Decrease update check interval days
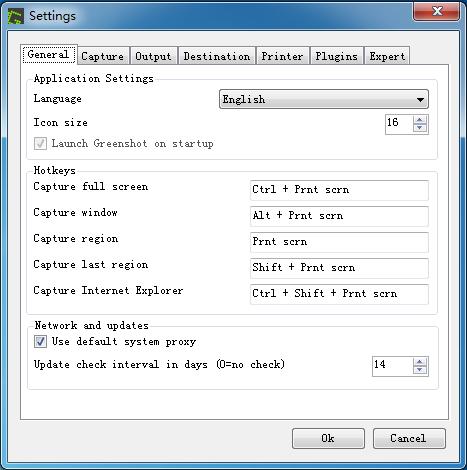The width and height of the screenshot is (467, 470). [x=420, y=370]
